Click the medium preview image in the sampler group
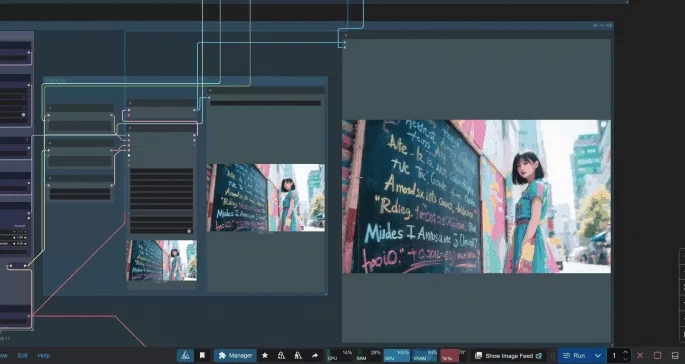685x364 pixels. 266,198
